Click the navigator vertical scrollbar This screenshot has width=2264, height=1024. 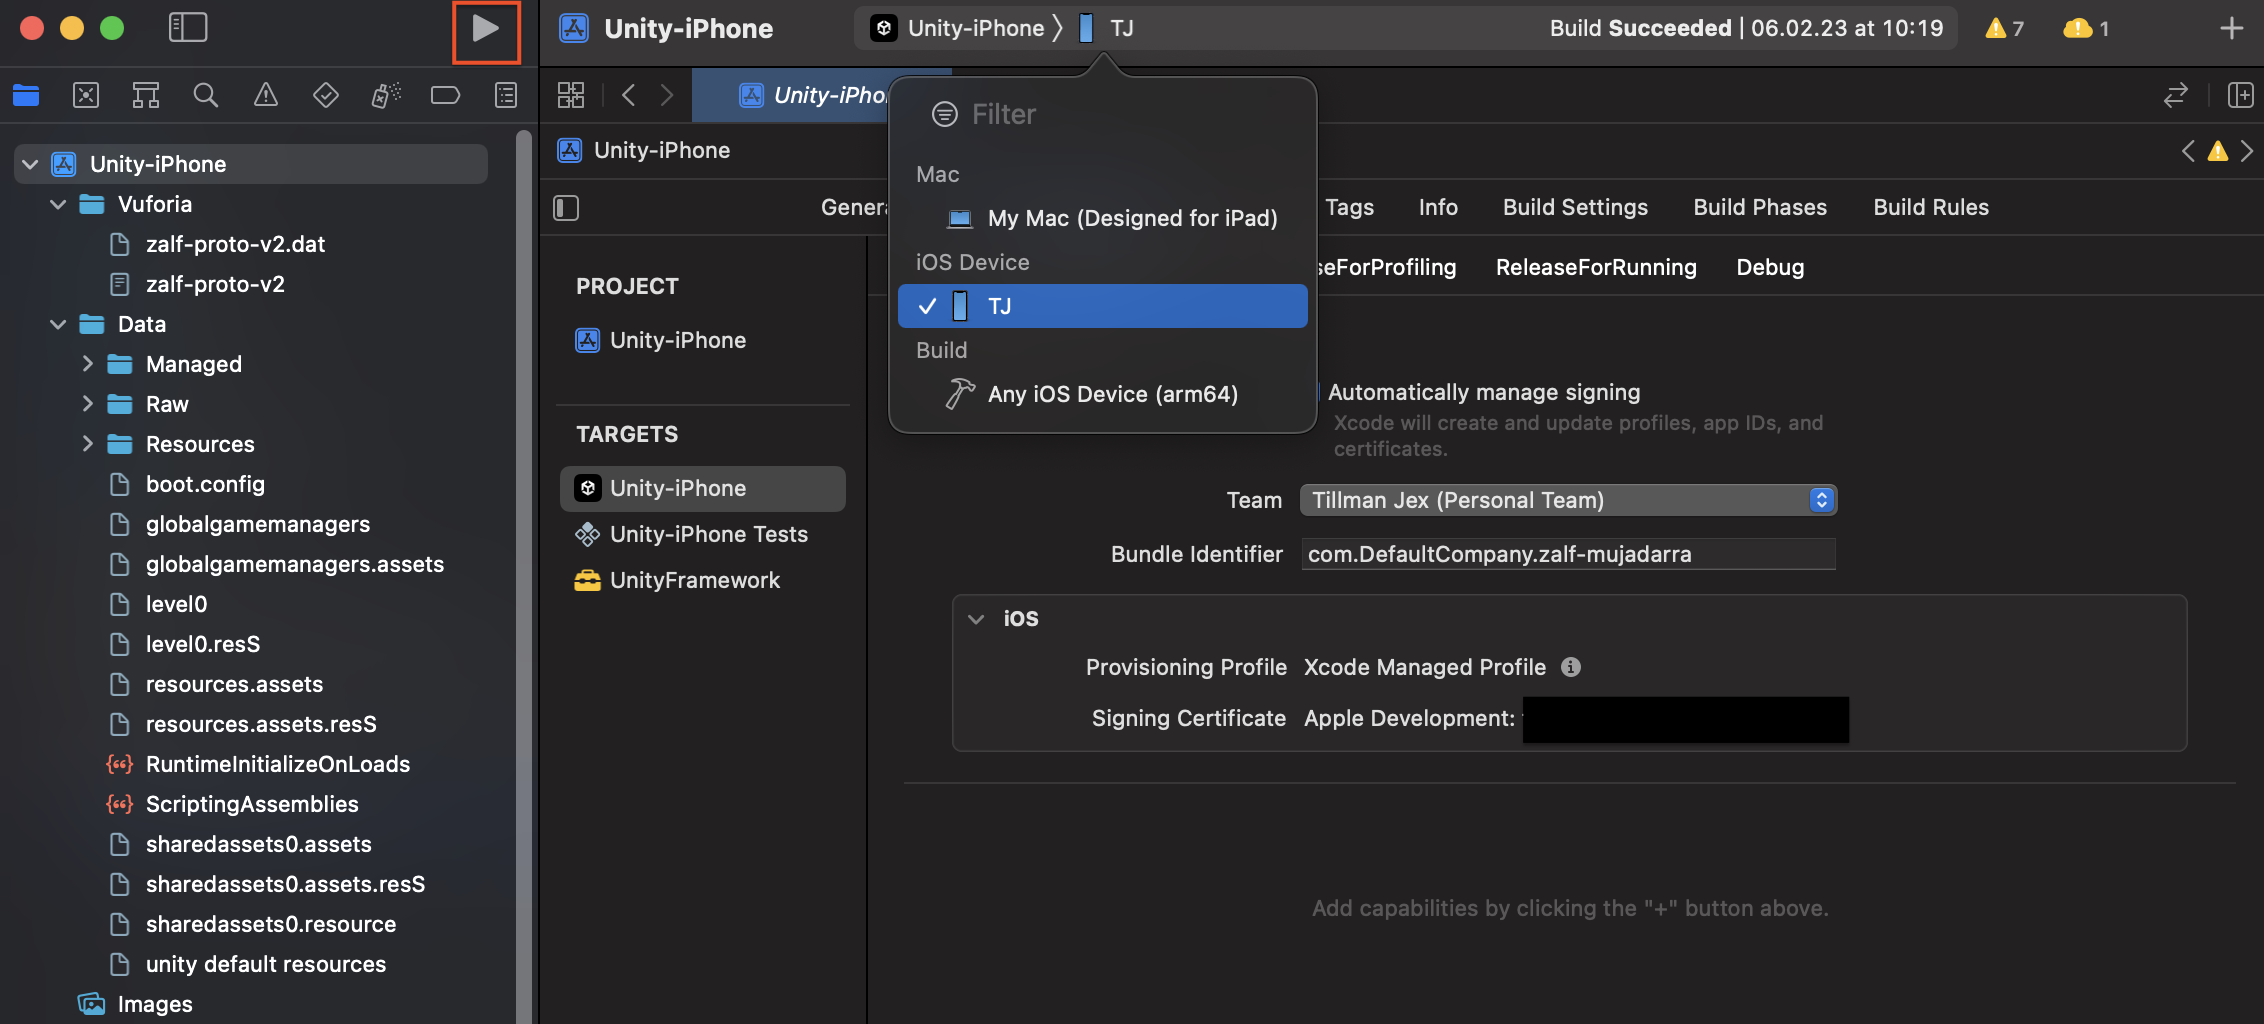(x=524, y=575)
